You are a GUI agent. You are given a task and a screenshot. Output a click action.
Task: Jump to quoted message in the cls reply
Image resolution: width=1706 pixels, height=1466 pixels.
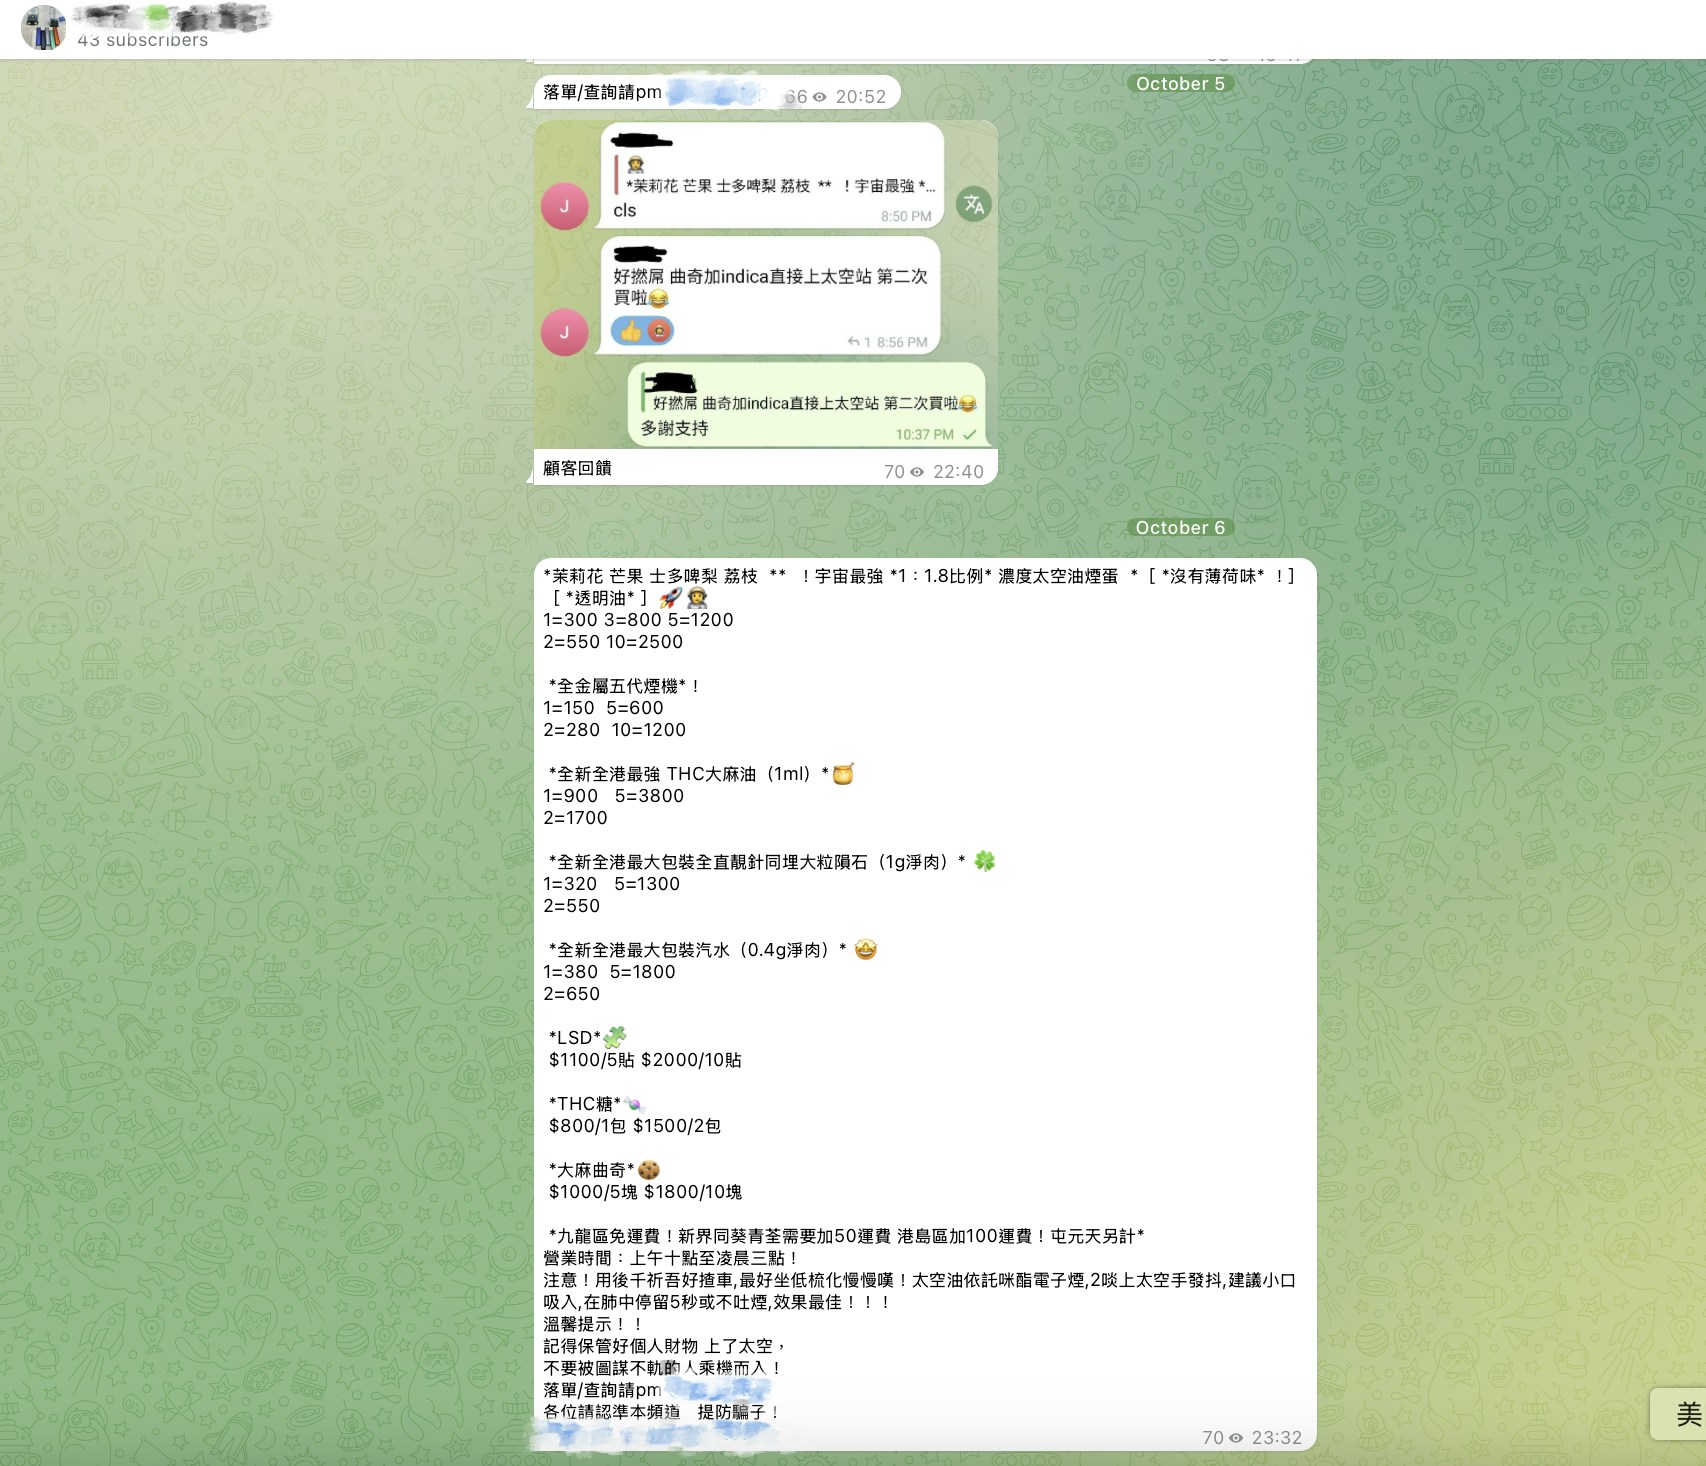click(x=775, y=176)
